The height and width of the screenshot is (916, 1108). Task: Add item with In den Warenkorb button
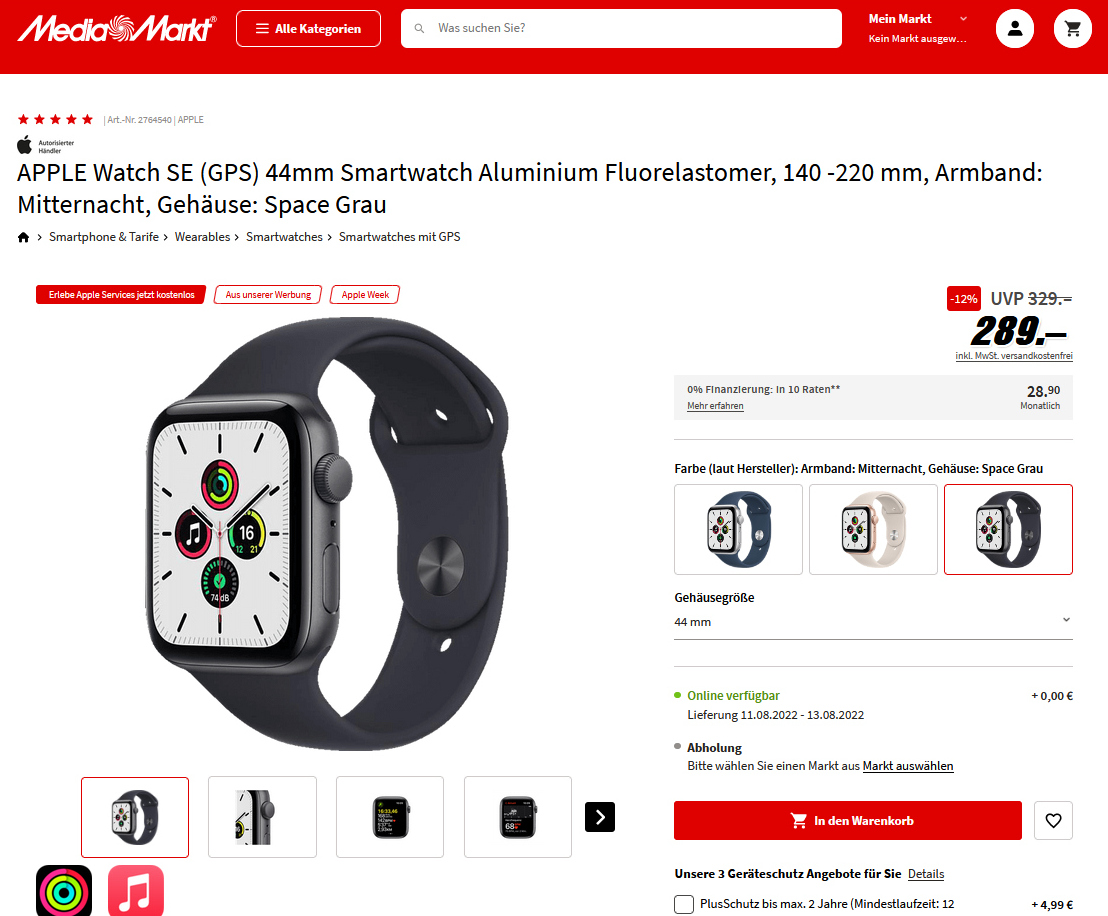848,821
